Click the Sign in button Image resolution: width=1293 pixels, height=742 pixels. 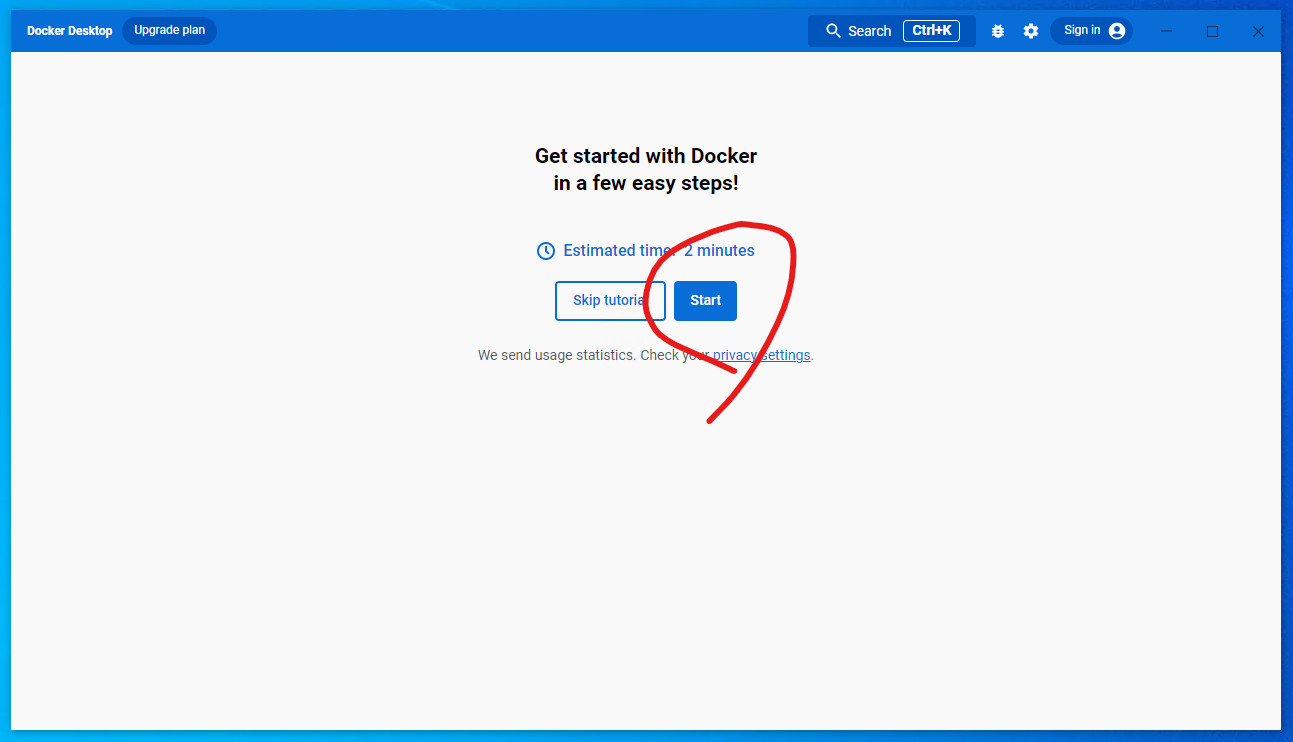click(x=1091, y=31)
